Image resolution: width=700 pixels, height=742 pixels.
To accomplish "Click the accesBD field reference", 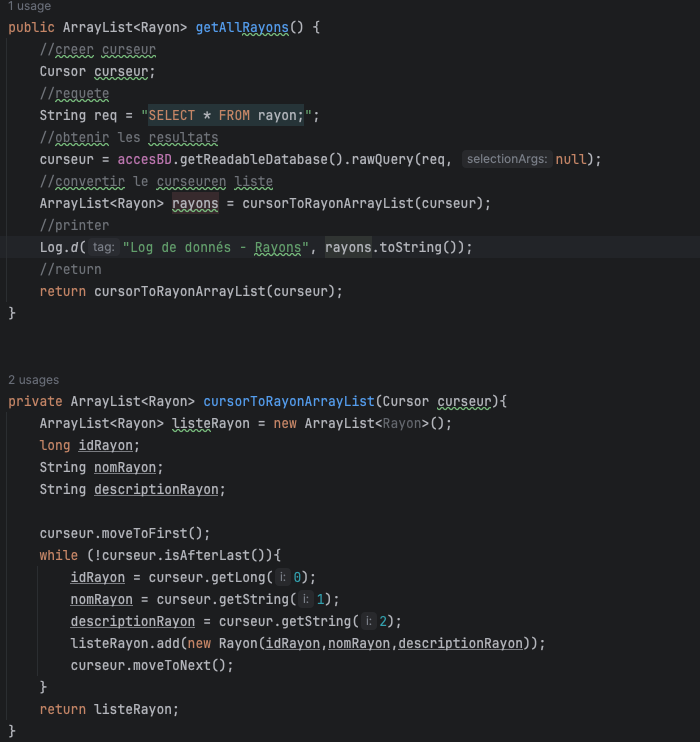I will (x=144, y=159).
